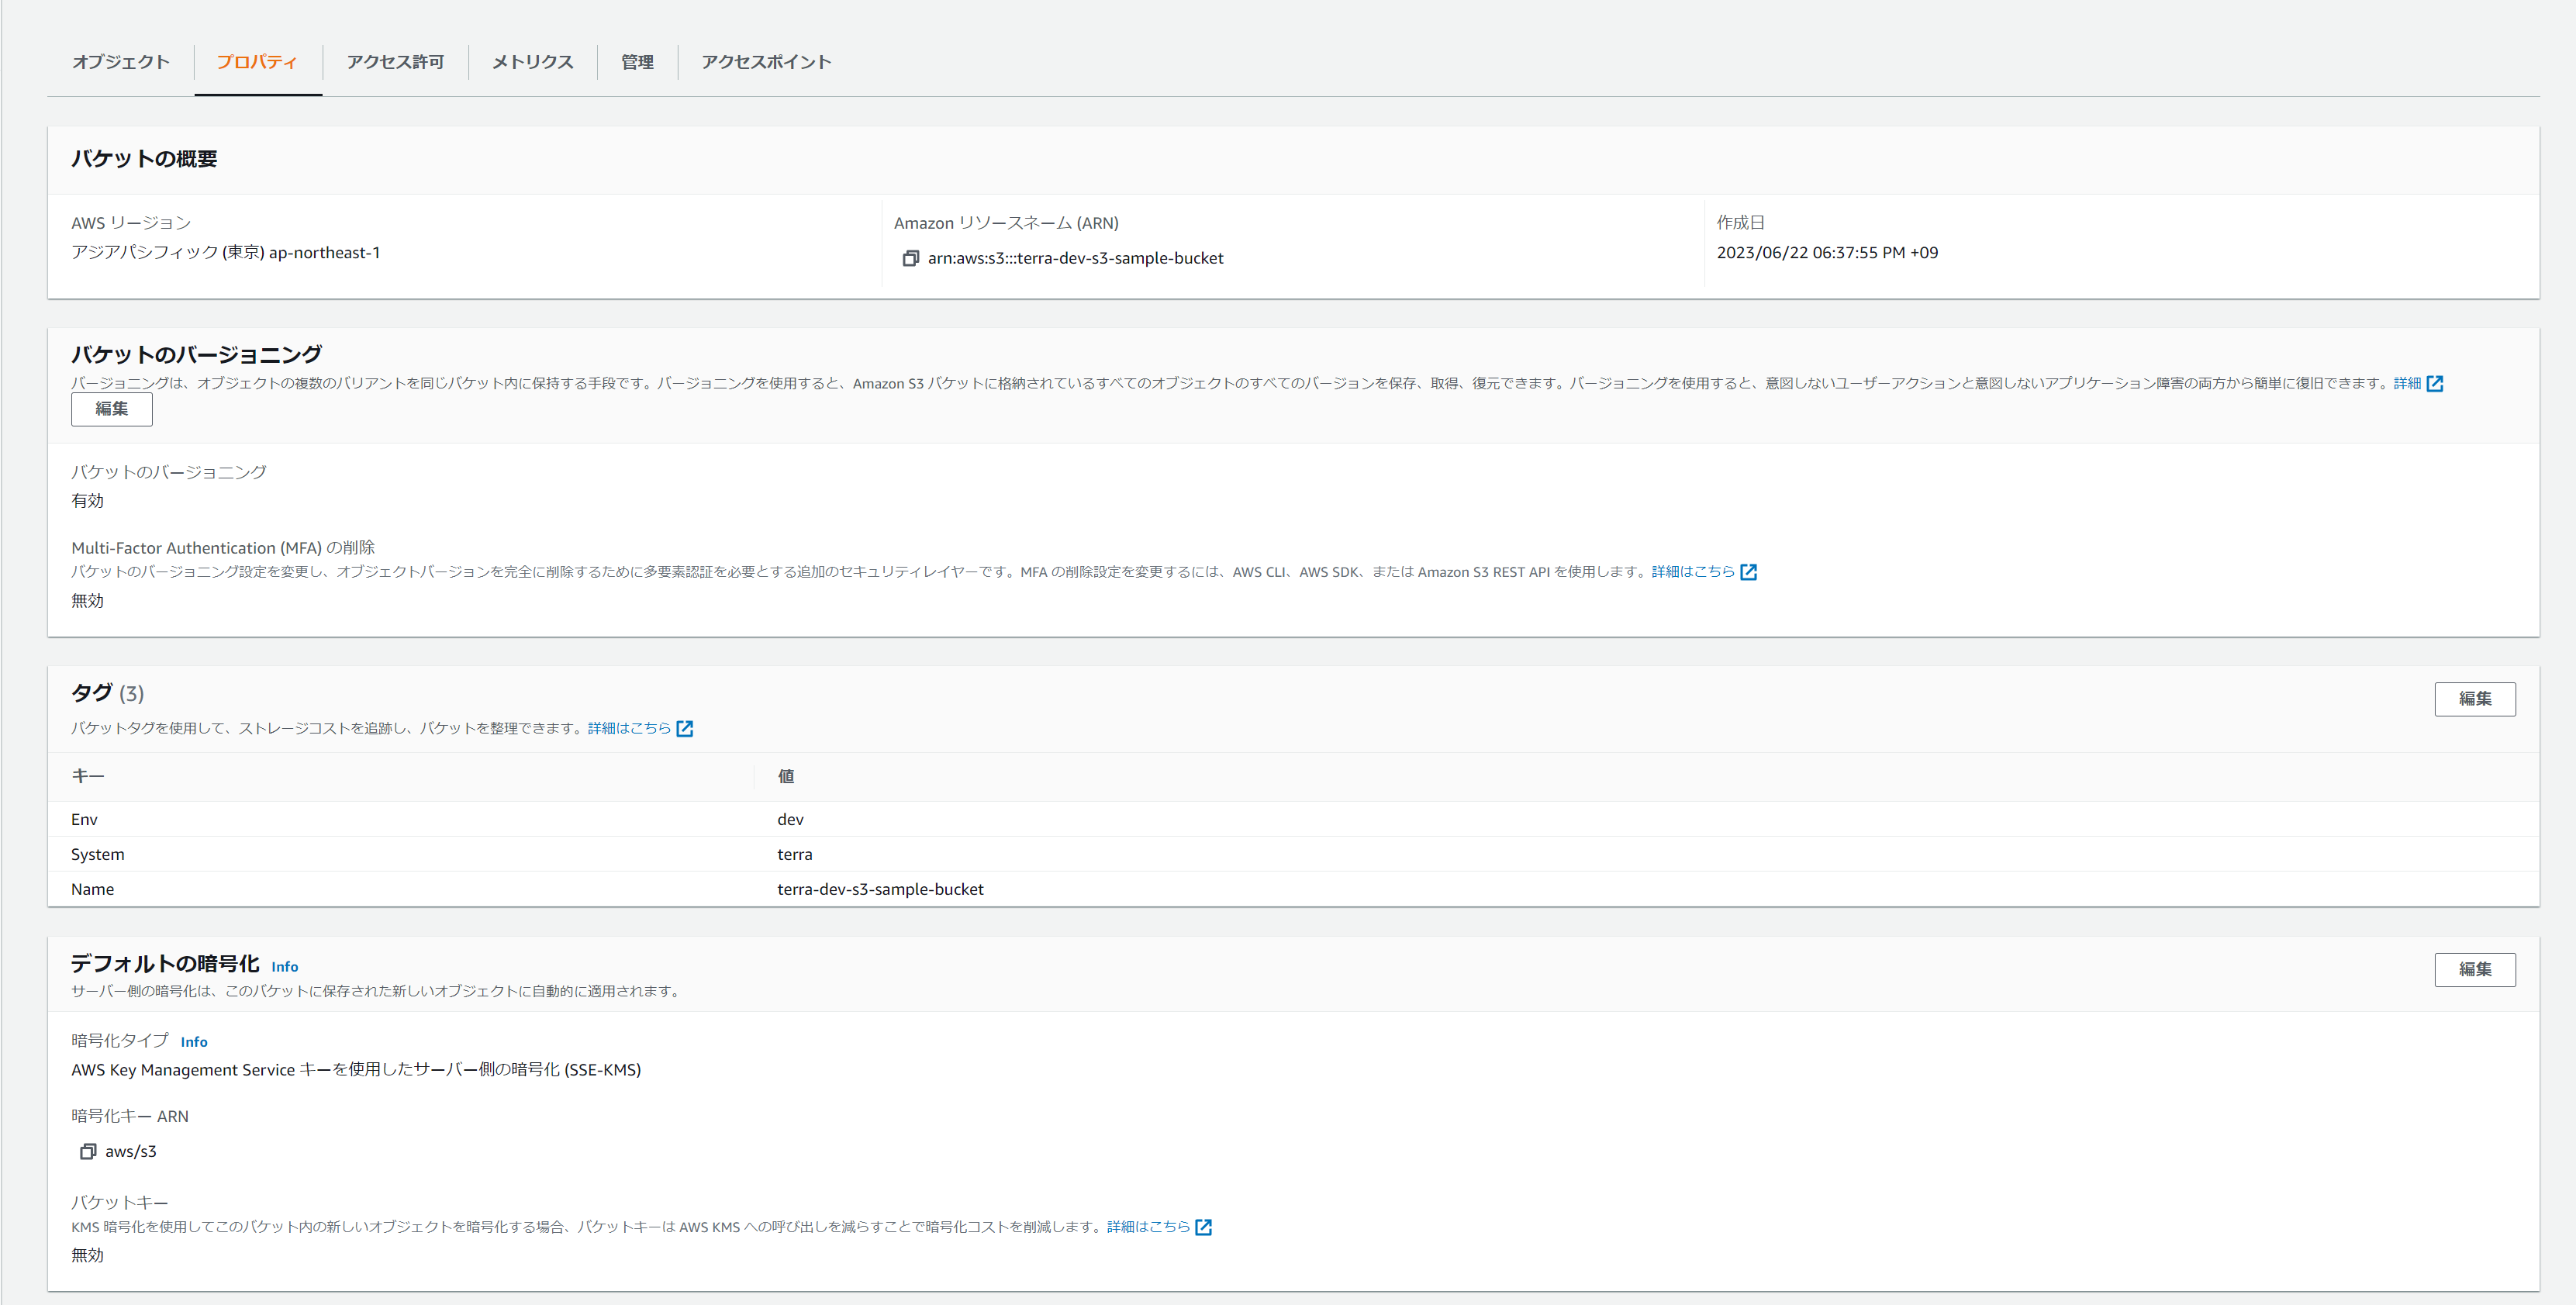Viewport: 2576px width, 1305px height.
Task: Copy the encryption key ARN aws/s3
Action: coord(88,1151)
